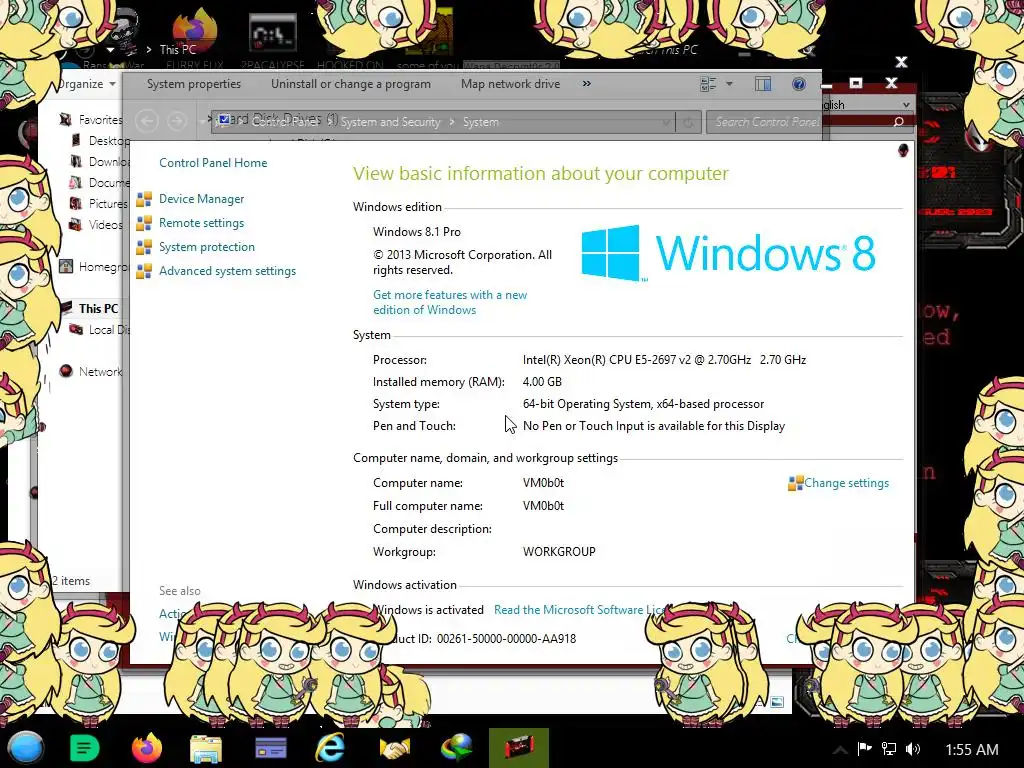
Task: Click the Homegroup icon in navigation pane
Action: (x=66, y=266)
